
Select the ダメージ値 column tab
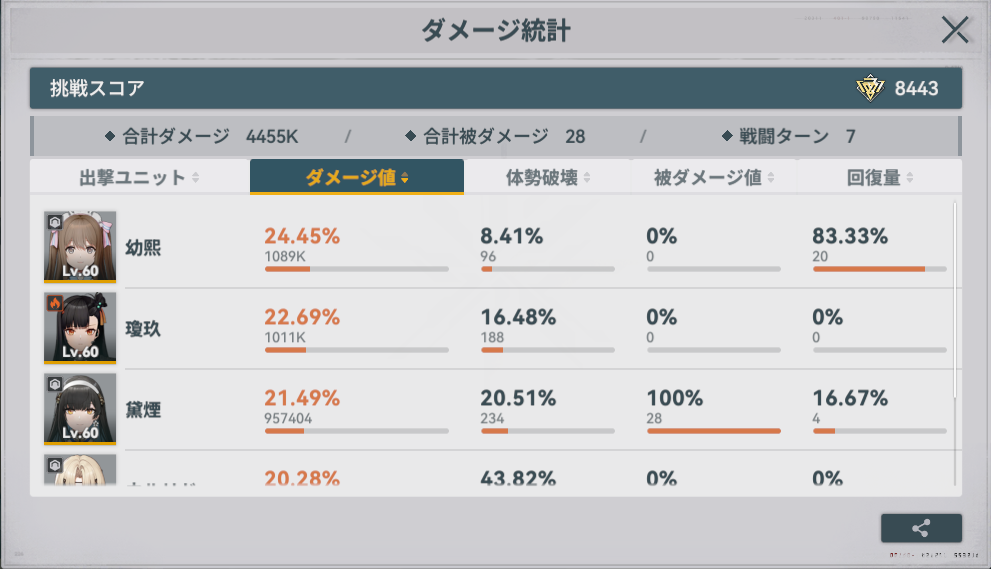pyautogui.click(x=356, y=178)
